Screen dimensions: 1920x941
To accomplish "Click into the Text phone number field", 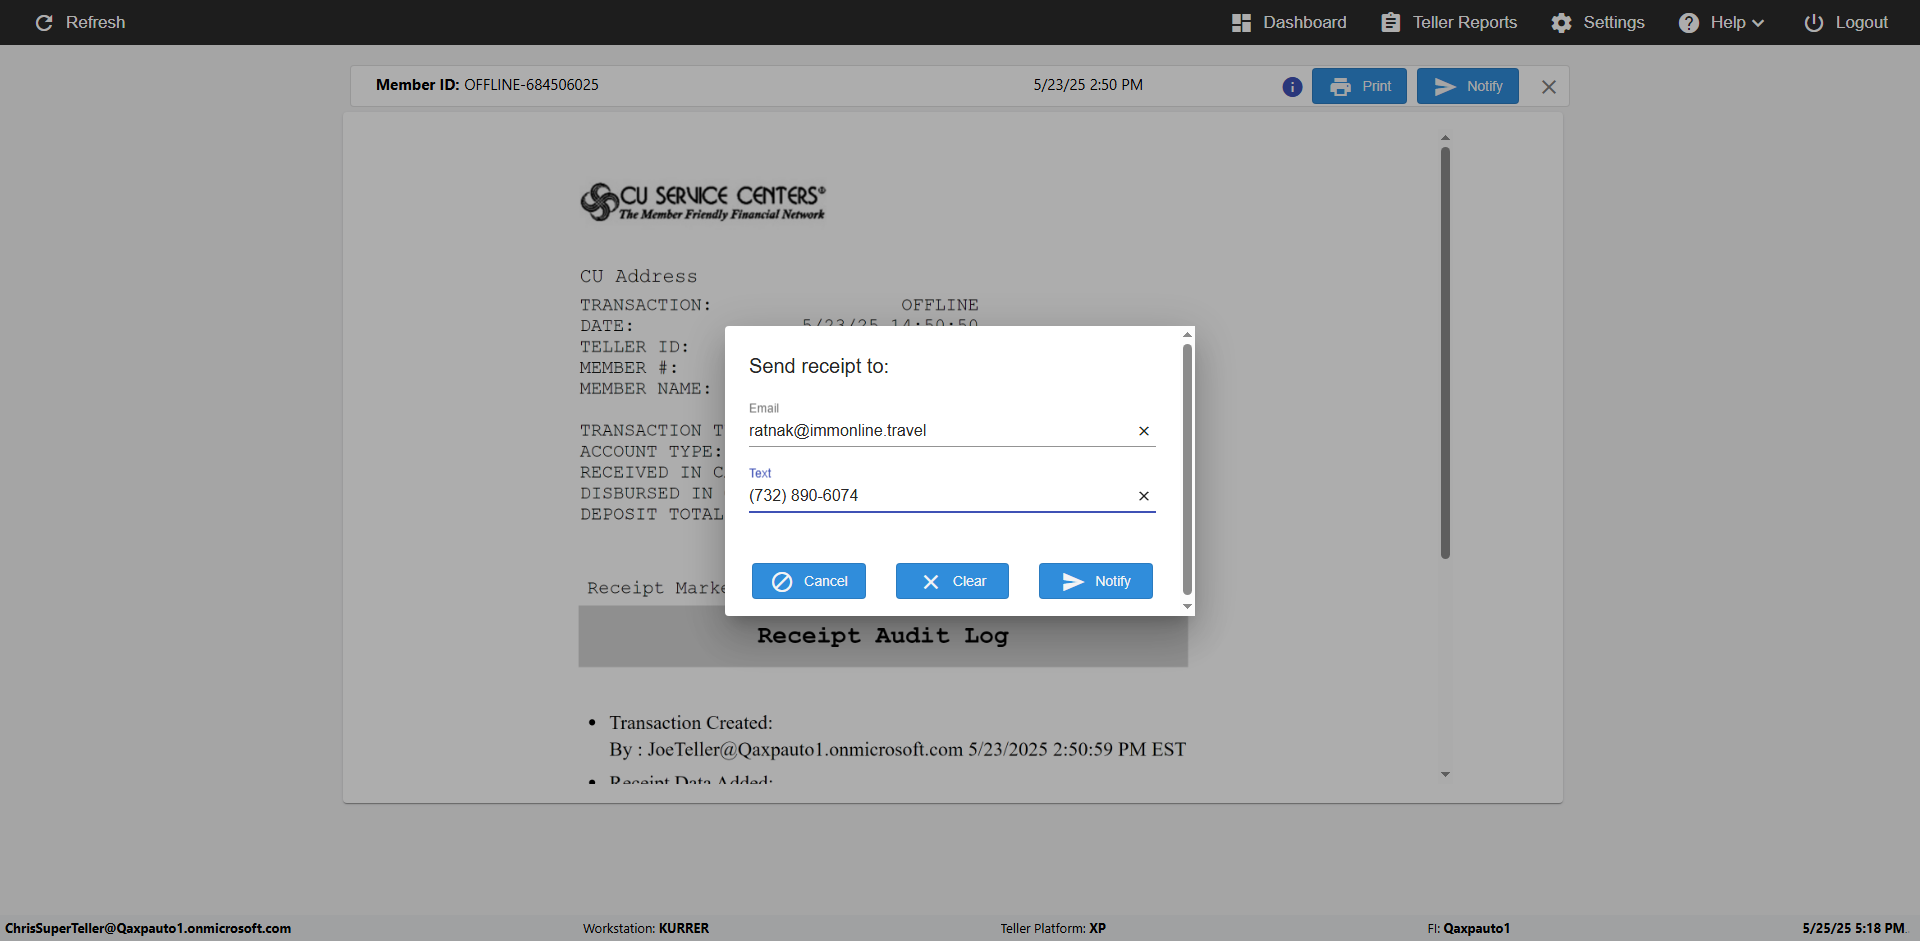I will coord(940,496).
